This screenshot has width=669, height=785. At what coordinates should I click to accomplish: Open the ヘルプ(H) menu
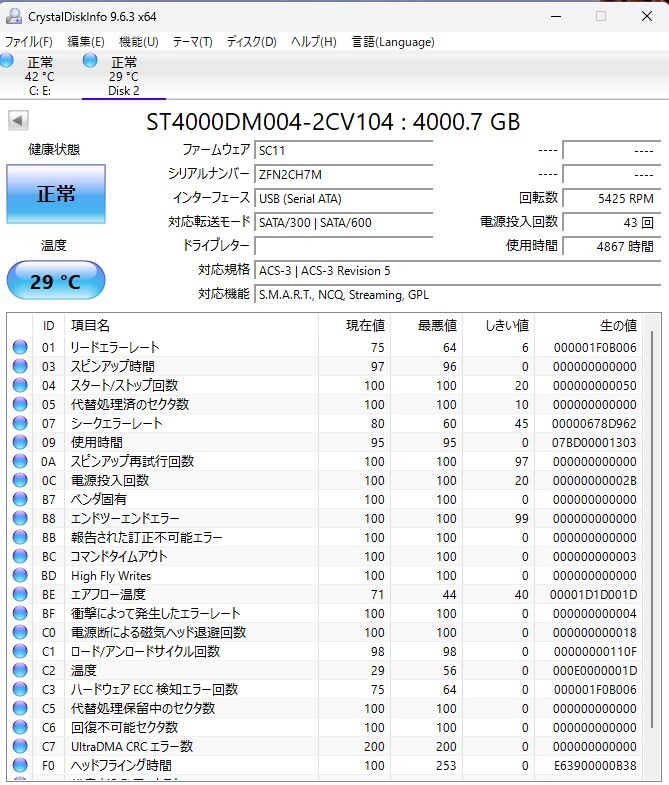[314, 42]
